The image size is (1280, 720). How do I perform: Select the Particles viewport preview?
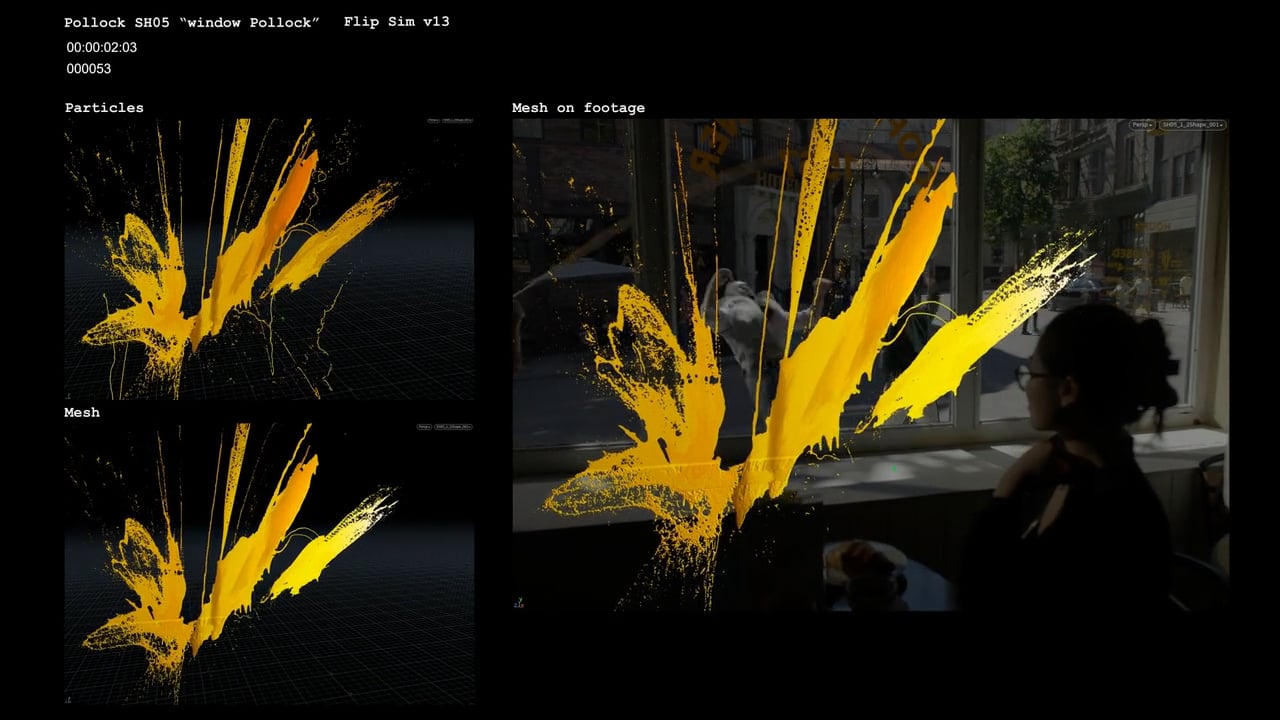pos(270,258)
